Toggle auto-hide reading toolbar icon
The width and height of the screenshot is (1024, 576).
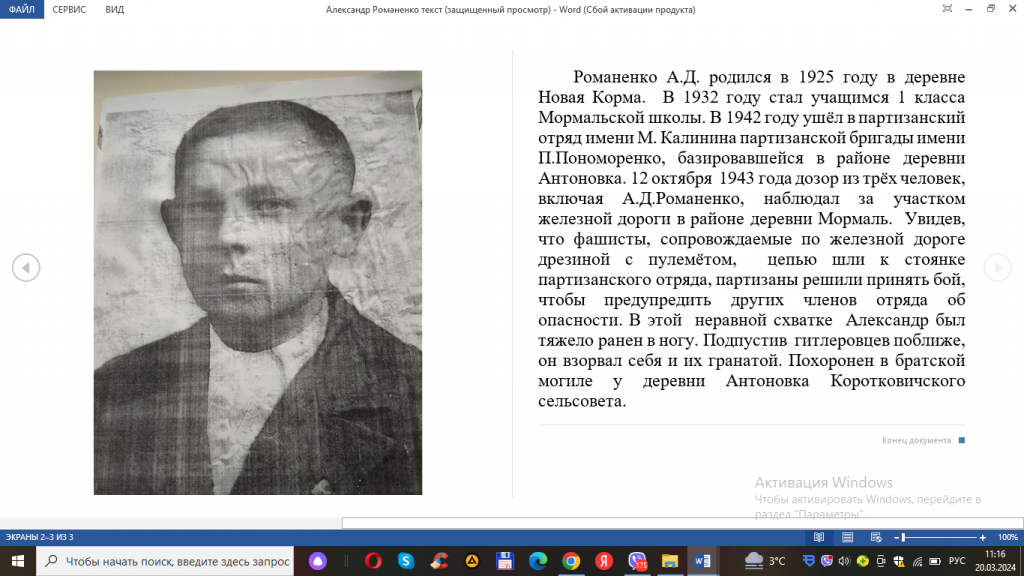(947, 8)
